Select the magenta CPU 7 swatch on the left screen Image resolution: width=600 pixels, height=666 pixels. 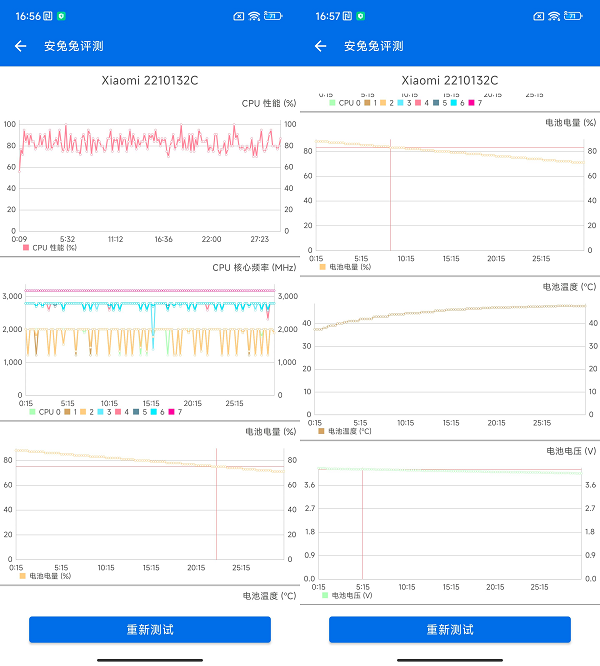pyautogui.click(x=172, y=412)
